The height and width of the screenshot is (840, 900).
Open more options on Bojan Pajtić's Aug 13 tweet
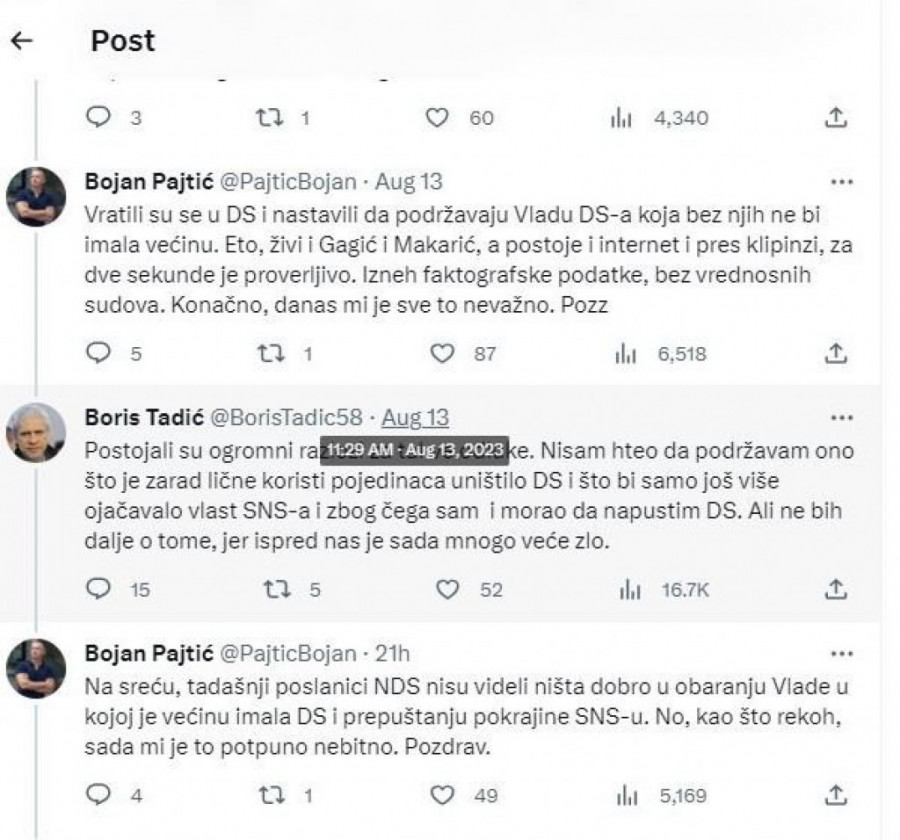(x=842, y=183)
